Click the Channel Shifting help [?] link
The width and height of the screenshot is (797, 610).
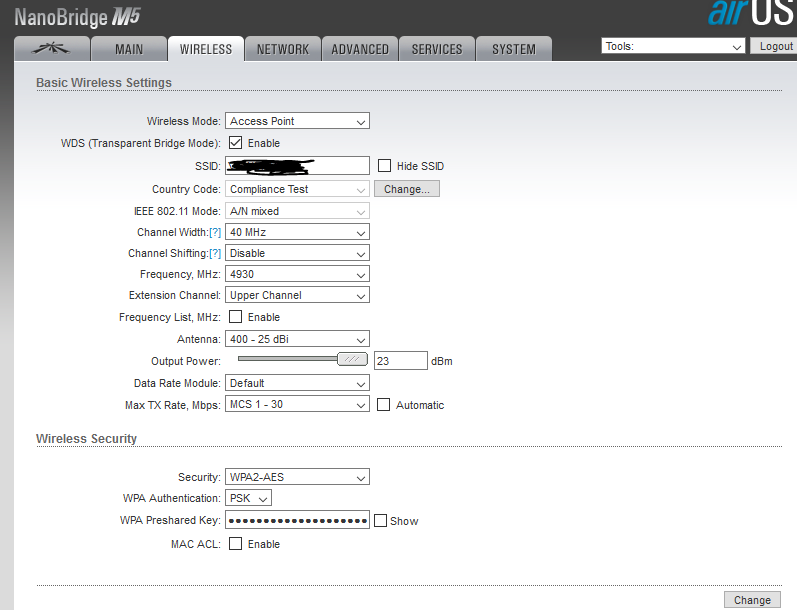tap(215, 253)
